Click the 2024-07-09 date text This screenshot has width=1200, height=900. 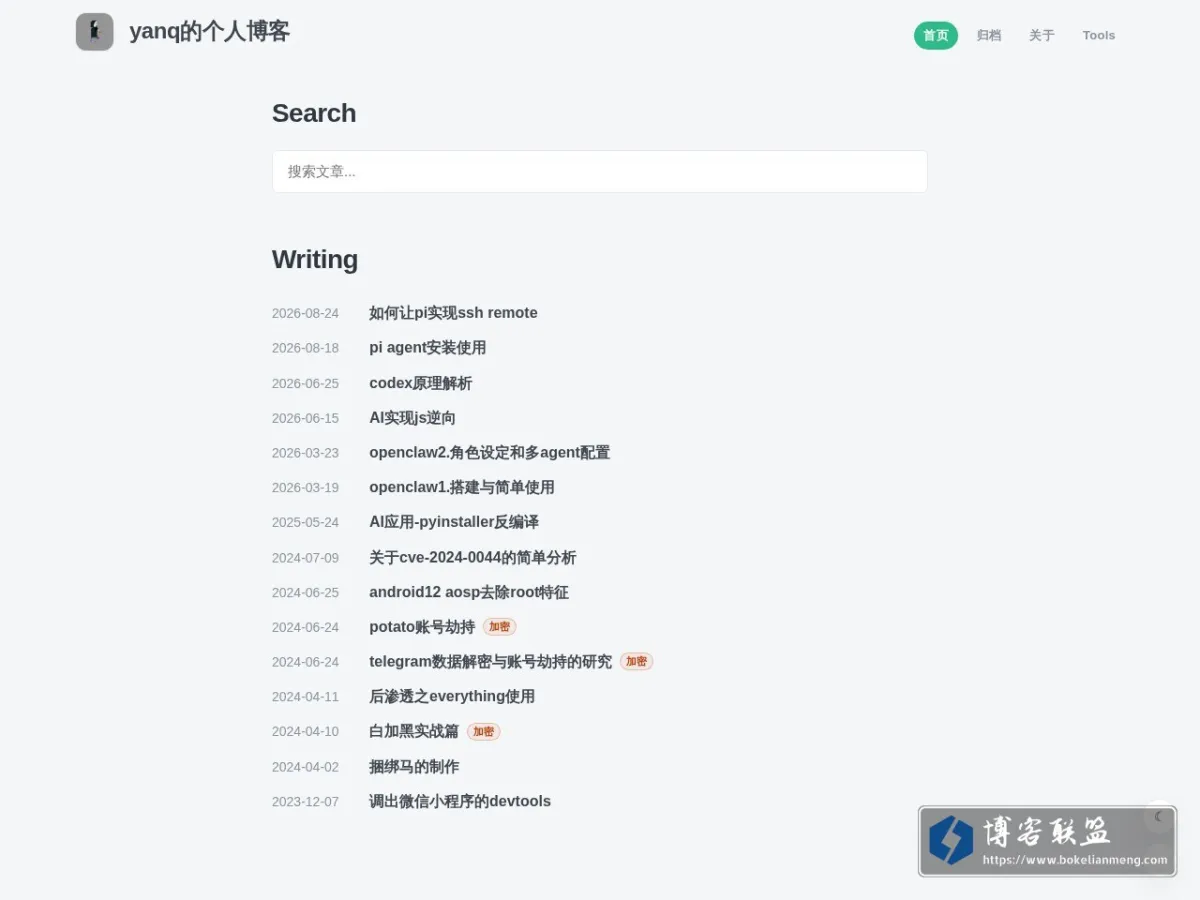(x=305, y=557)
